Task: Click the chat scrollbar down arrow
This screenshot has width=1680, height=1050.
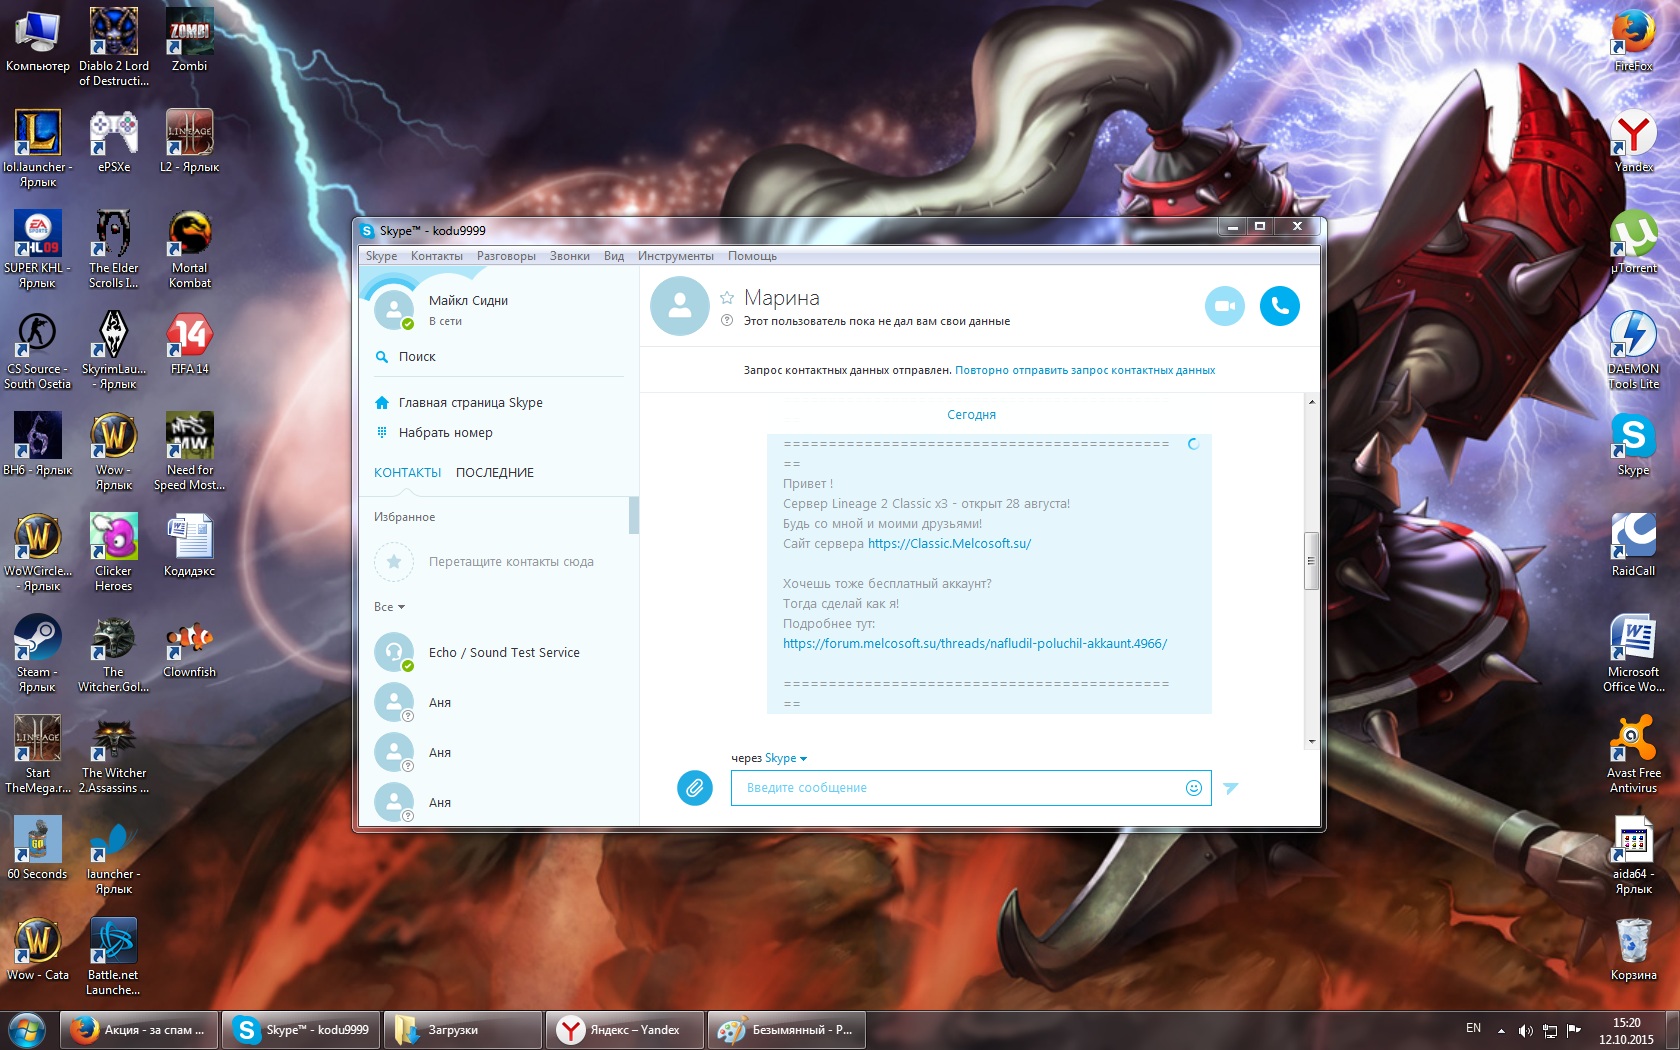Action: 1311,742
